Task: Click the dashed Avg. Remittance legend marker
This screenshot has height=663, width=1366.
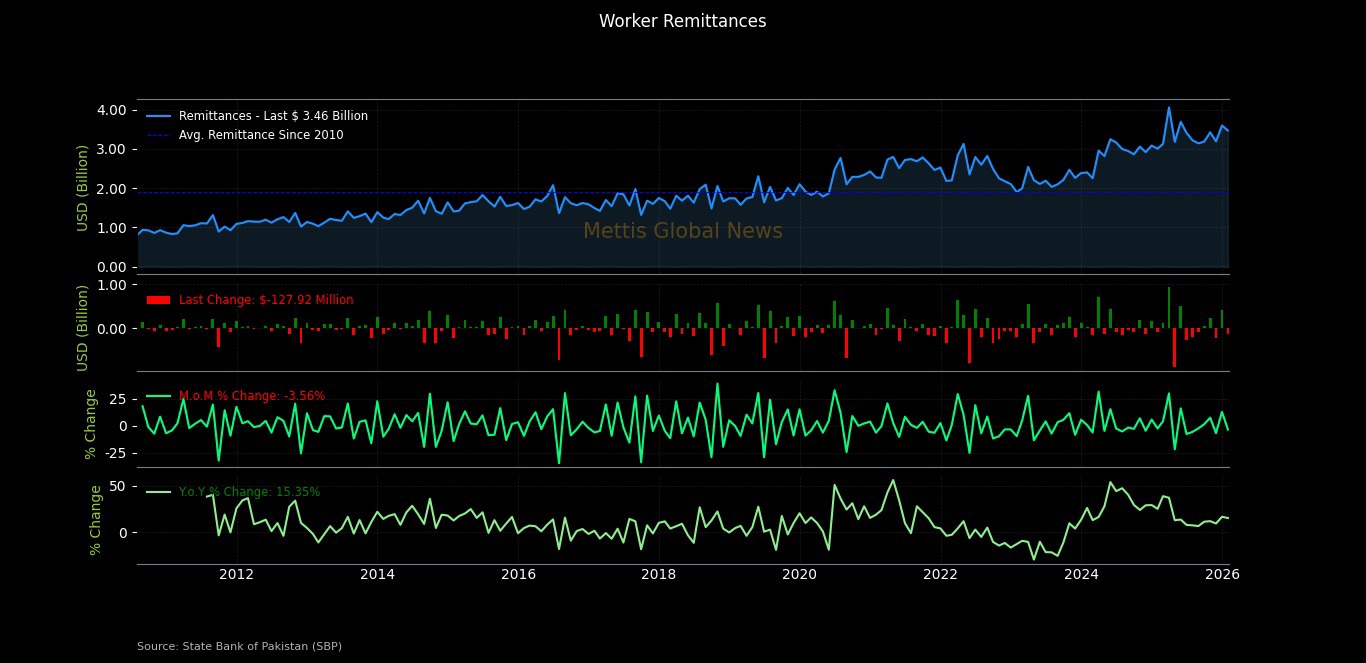Action: coord(159,135)
